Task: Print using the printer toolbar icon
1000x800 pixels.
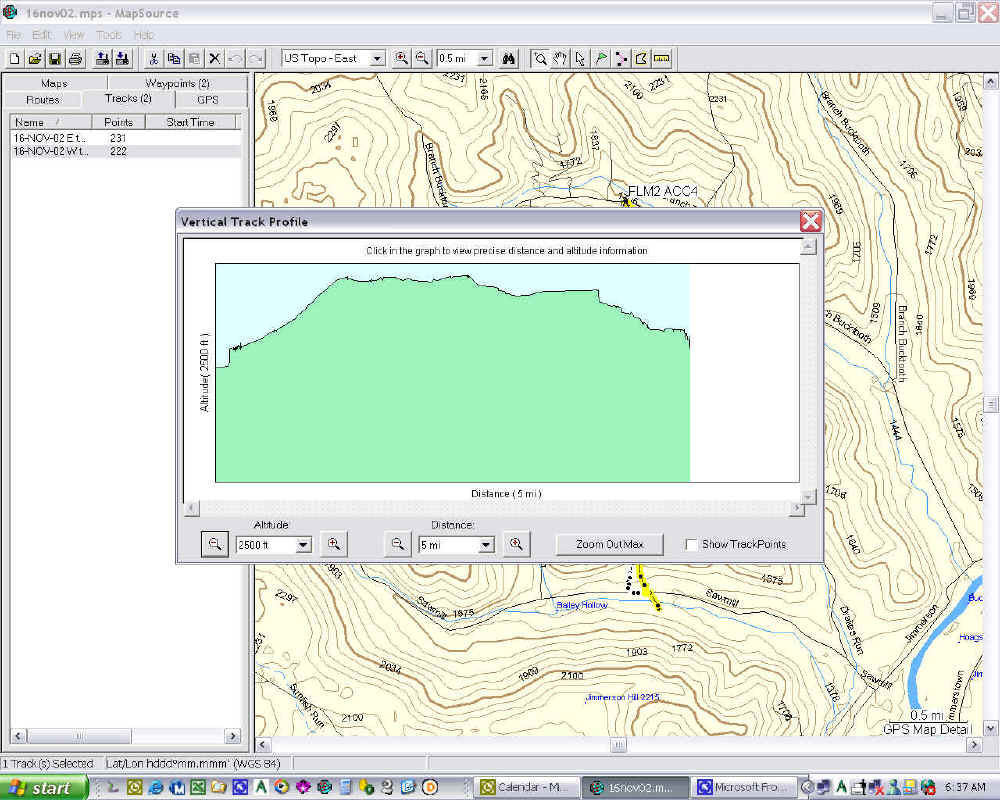Action: pos(76,59)
